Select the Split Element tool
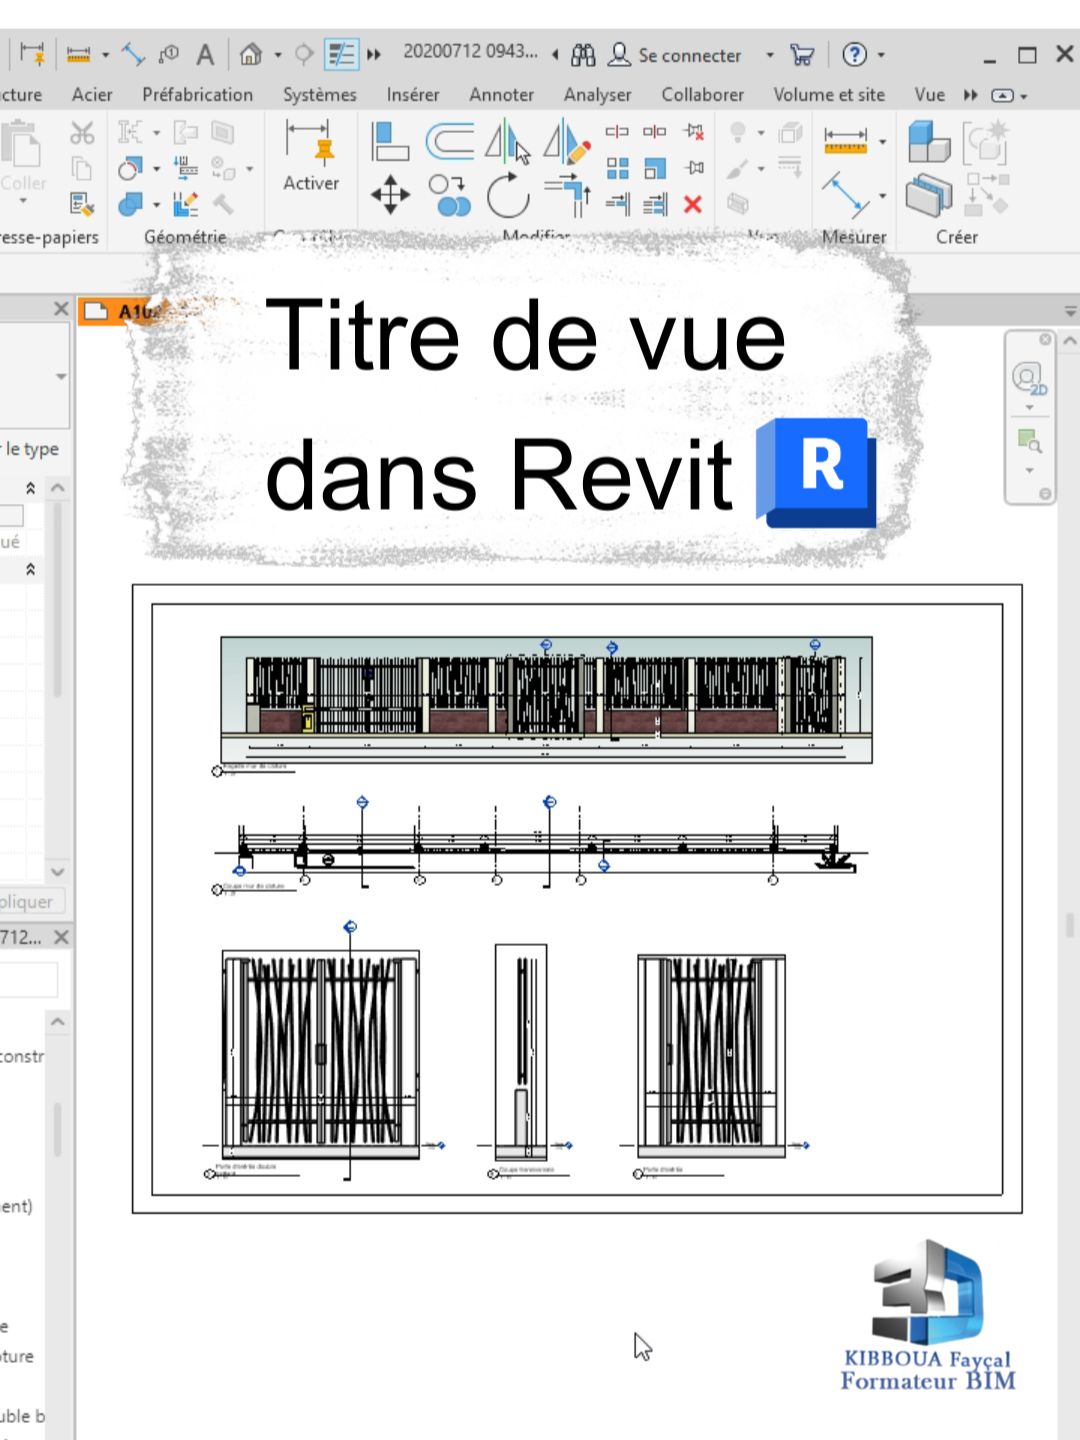Viewport: 1080px width, 1440px height. point(617,132)
